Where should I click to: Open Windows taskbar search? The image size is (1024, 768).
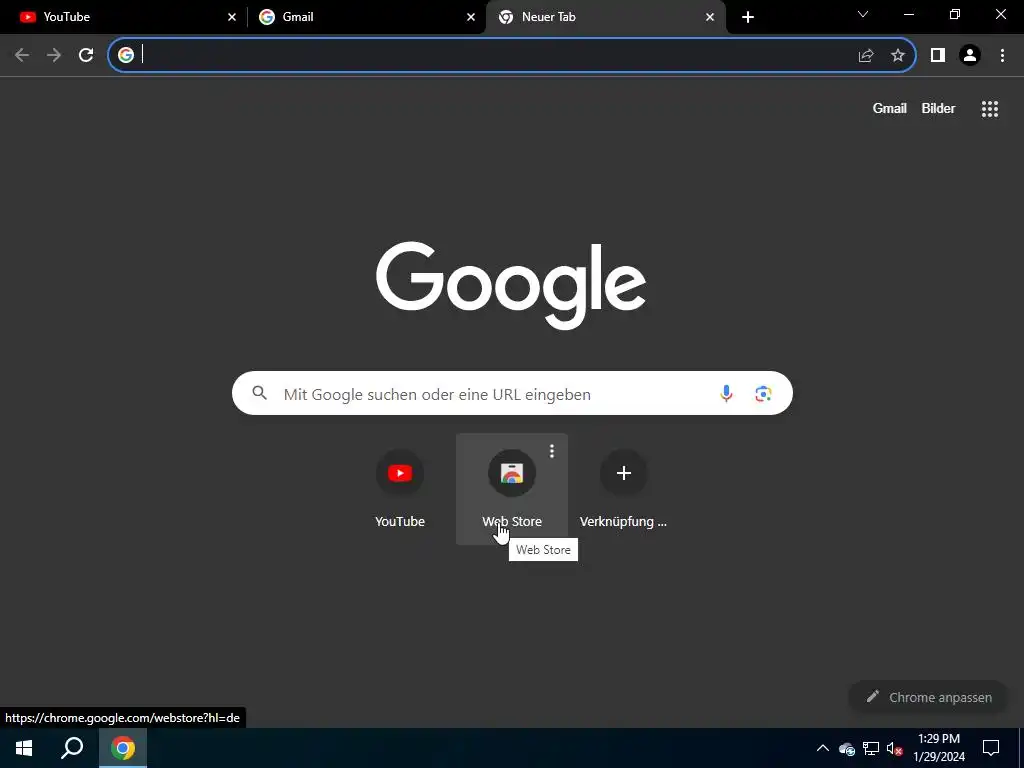(72, 748)
